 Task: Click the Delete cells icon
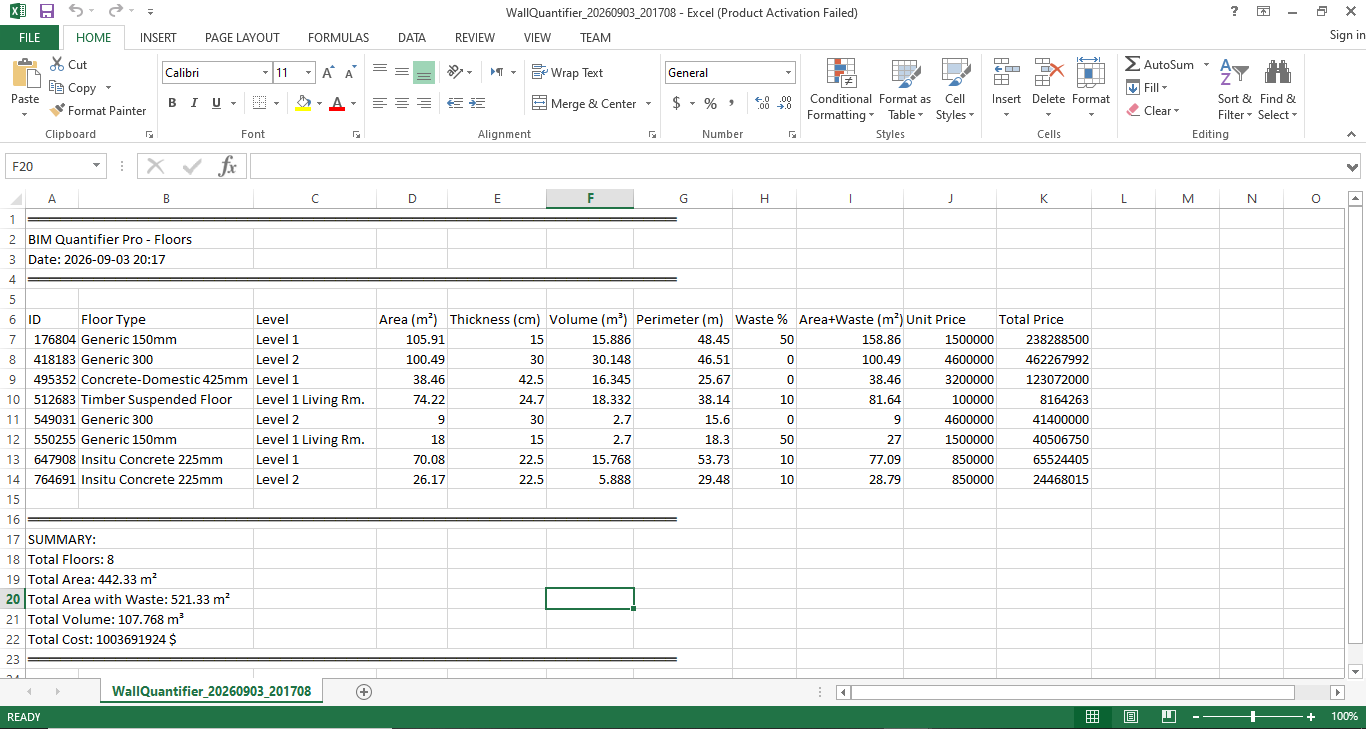(x=1048, y=73)
